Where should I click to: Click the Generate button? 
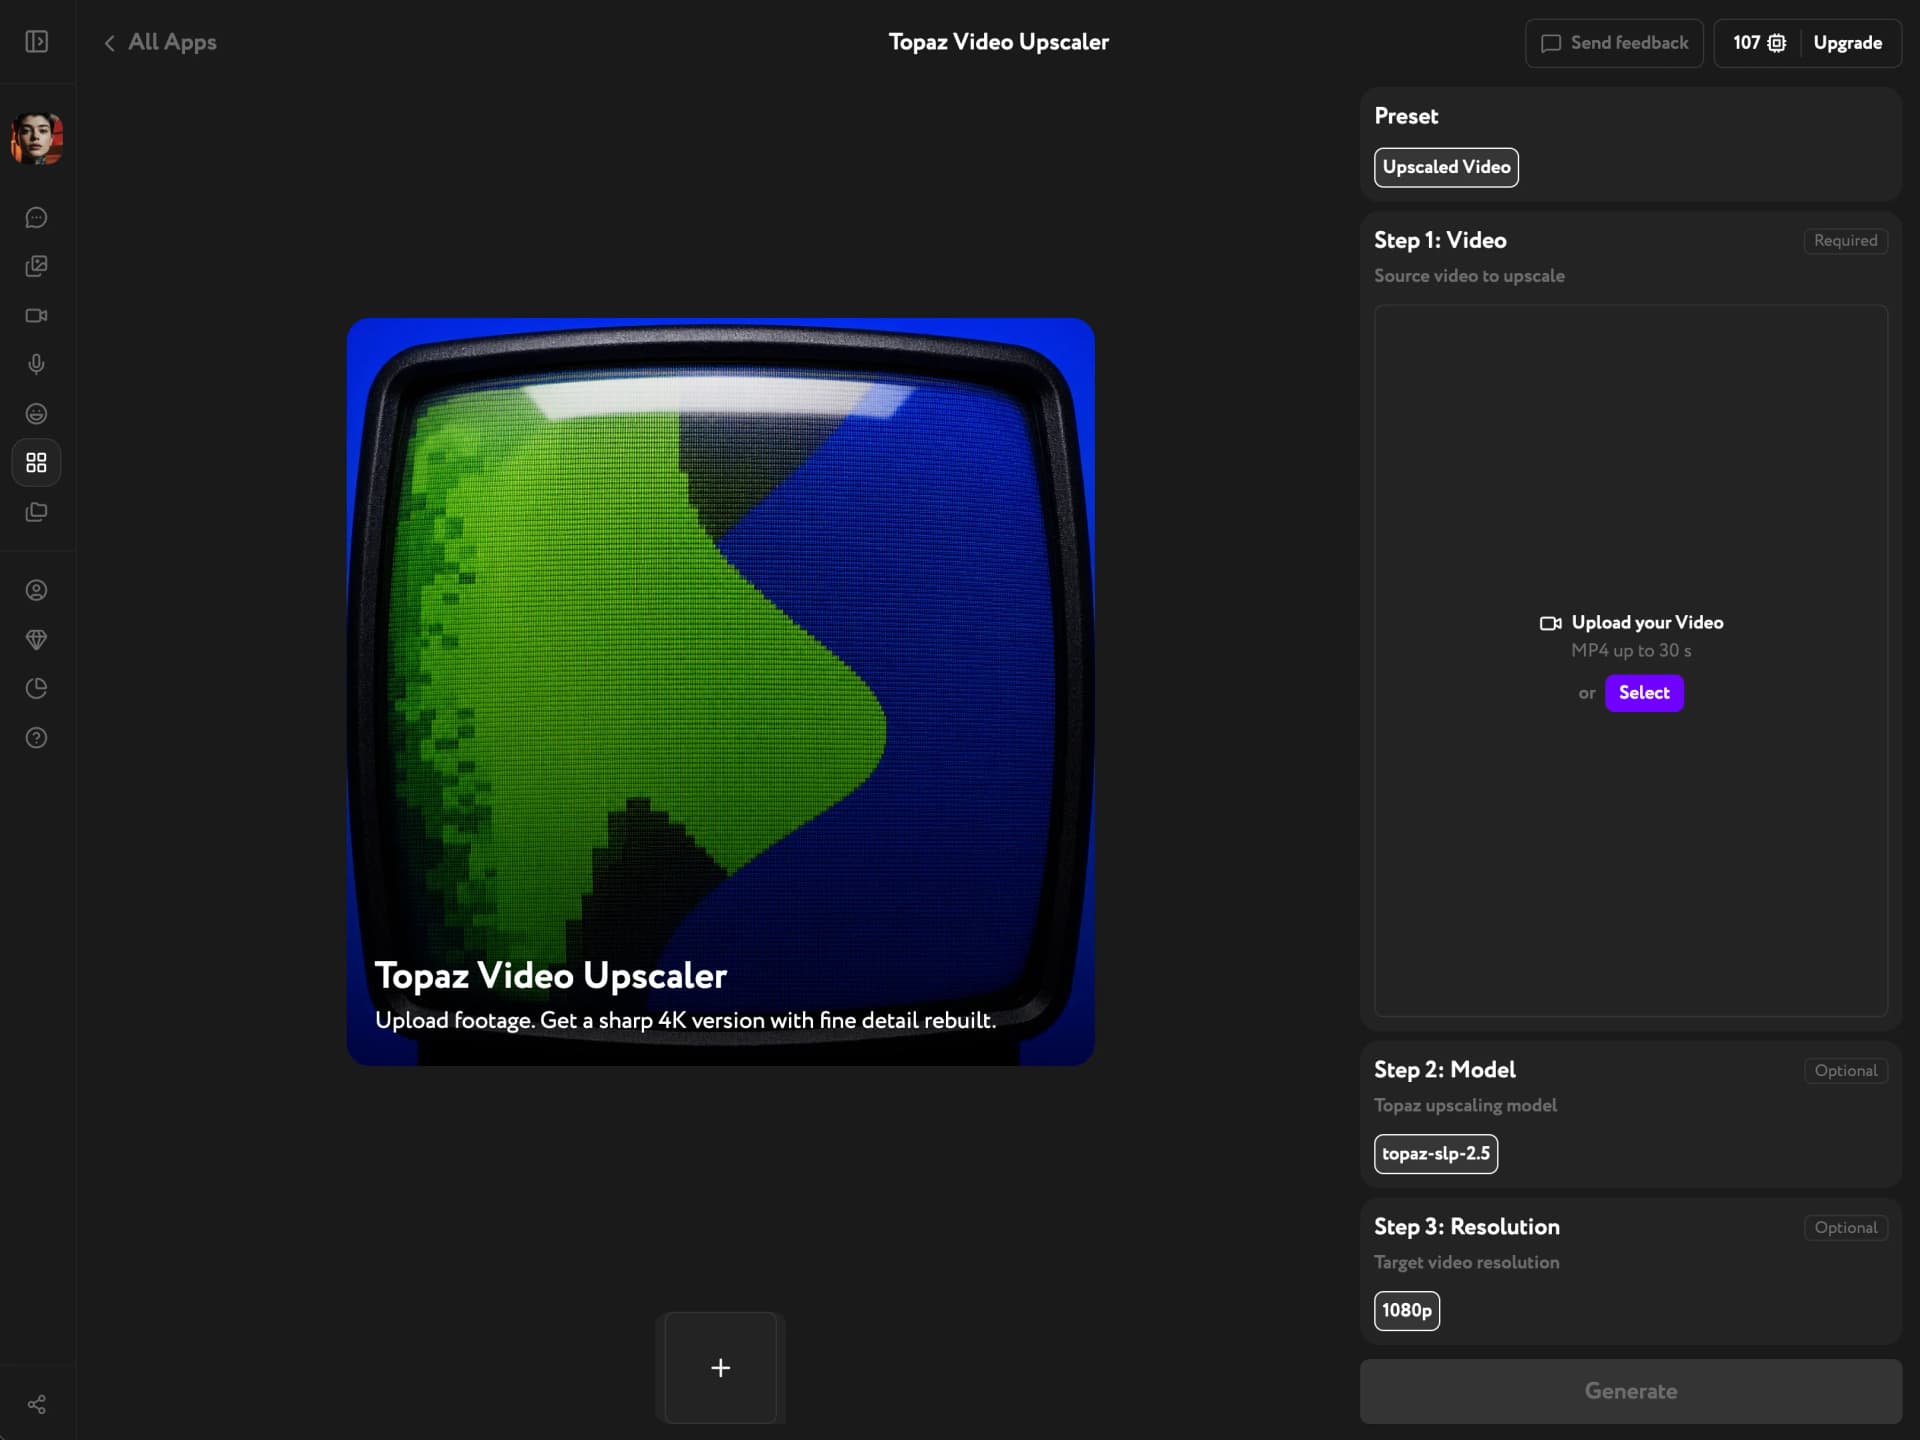(x=1631, y=1391)
